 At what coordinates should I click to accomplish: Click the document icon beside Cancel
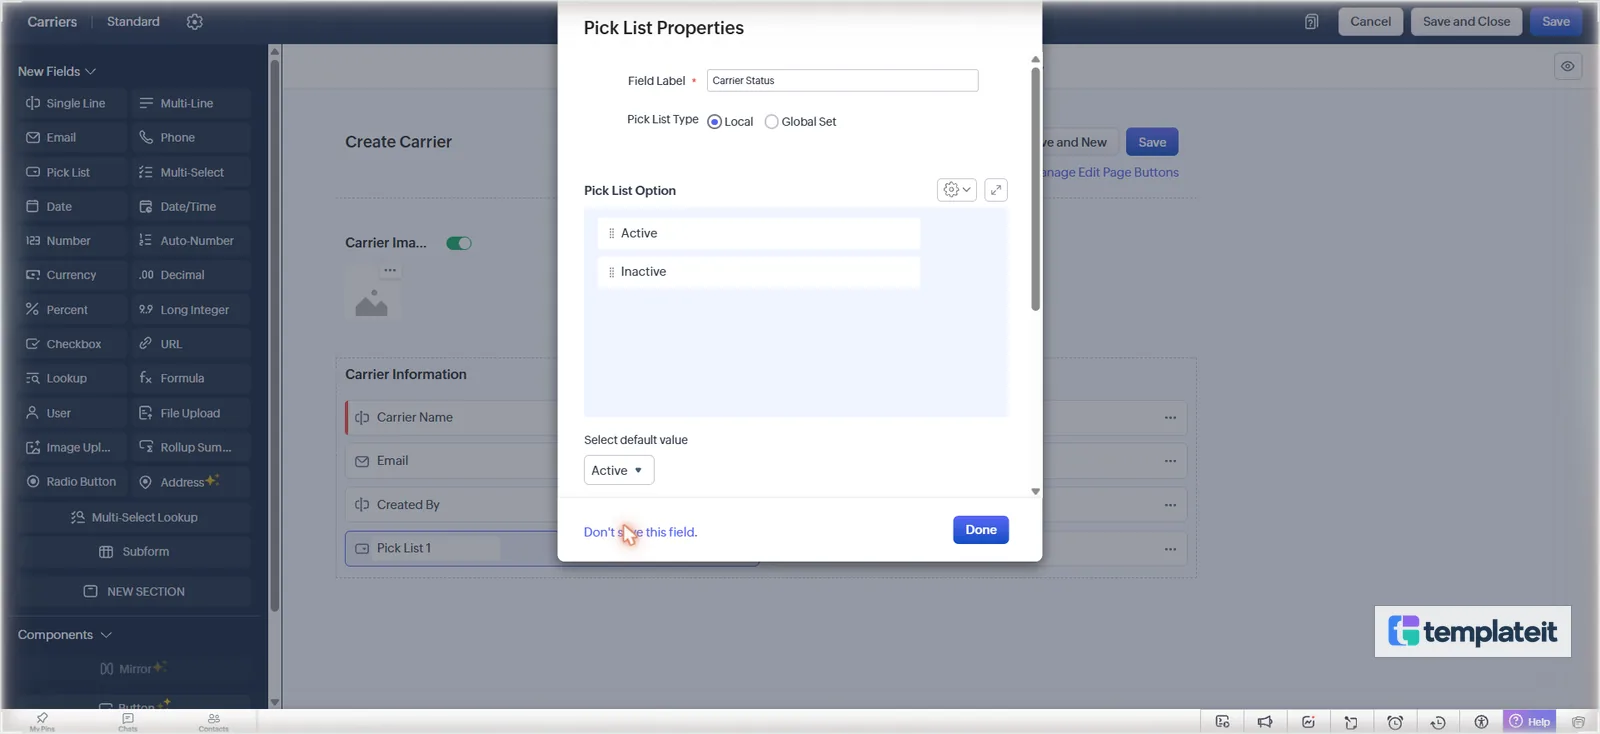coord(1311,22)
